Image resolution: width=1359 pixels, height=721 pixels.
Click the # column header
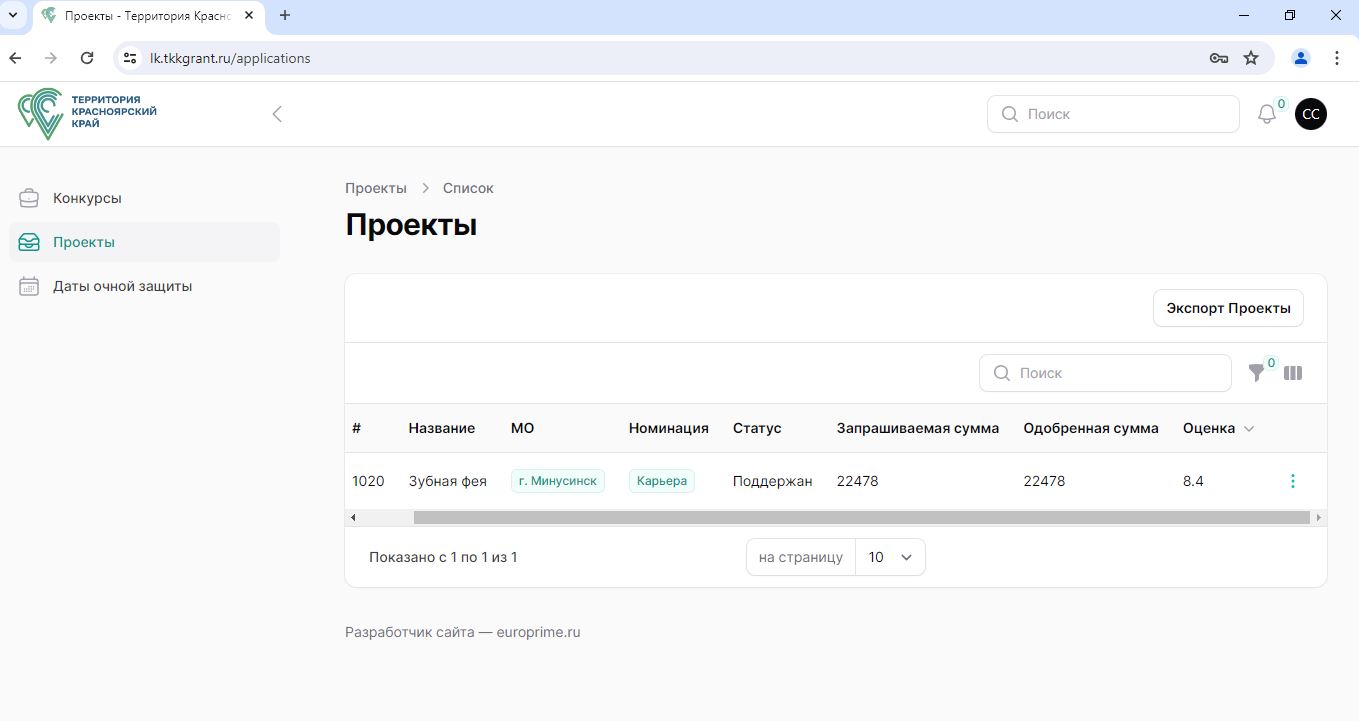point(356,428)
